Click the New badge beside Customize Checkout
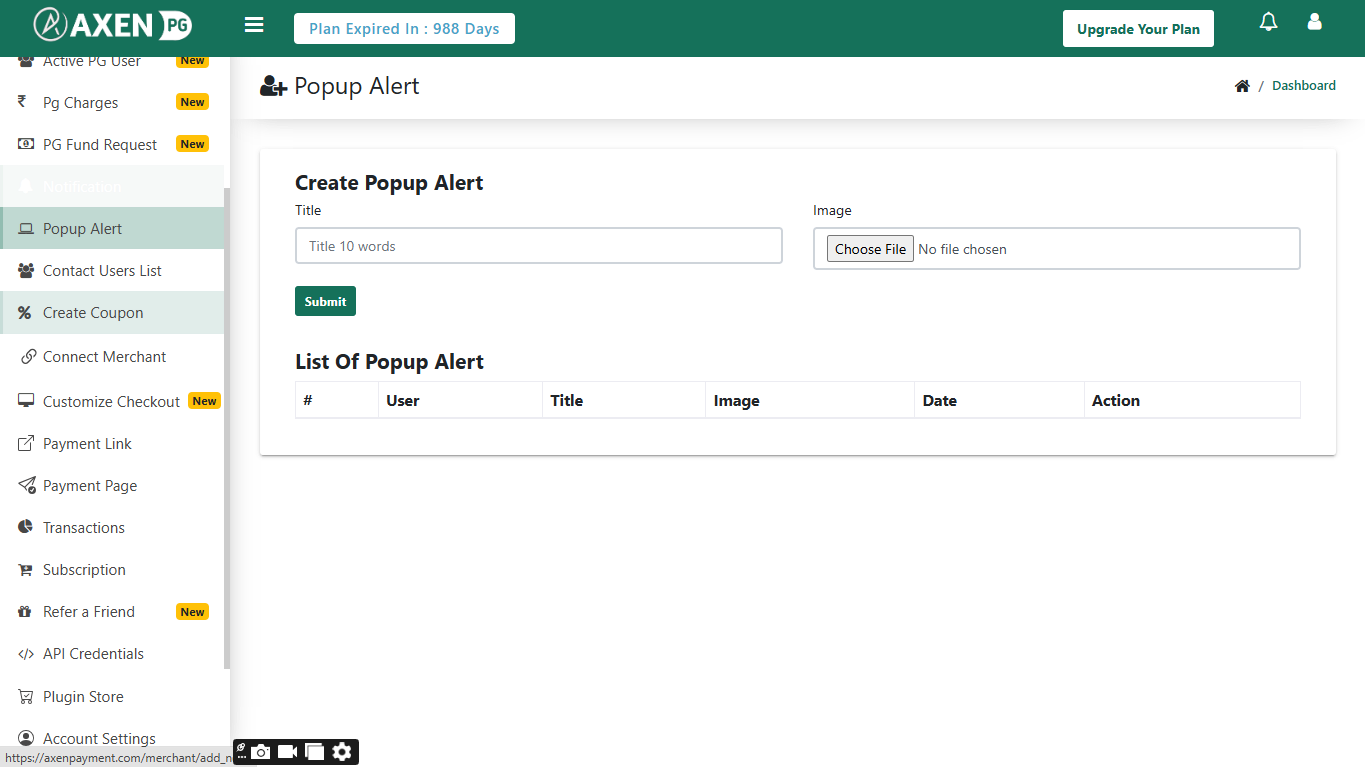1365x767 pixels. pos(204,401)
